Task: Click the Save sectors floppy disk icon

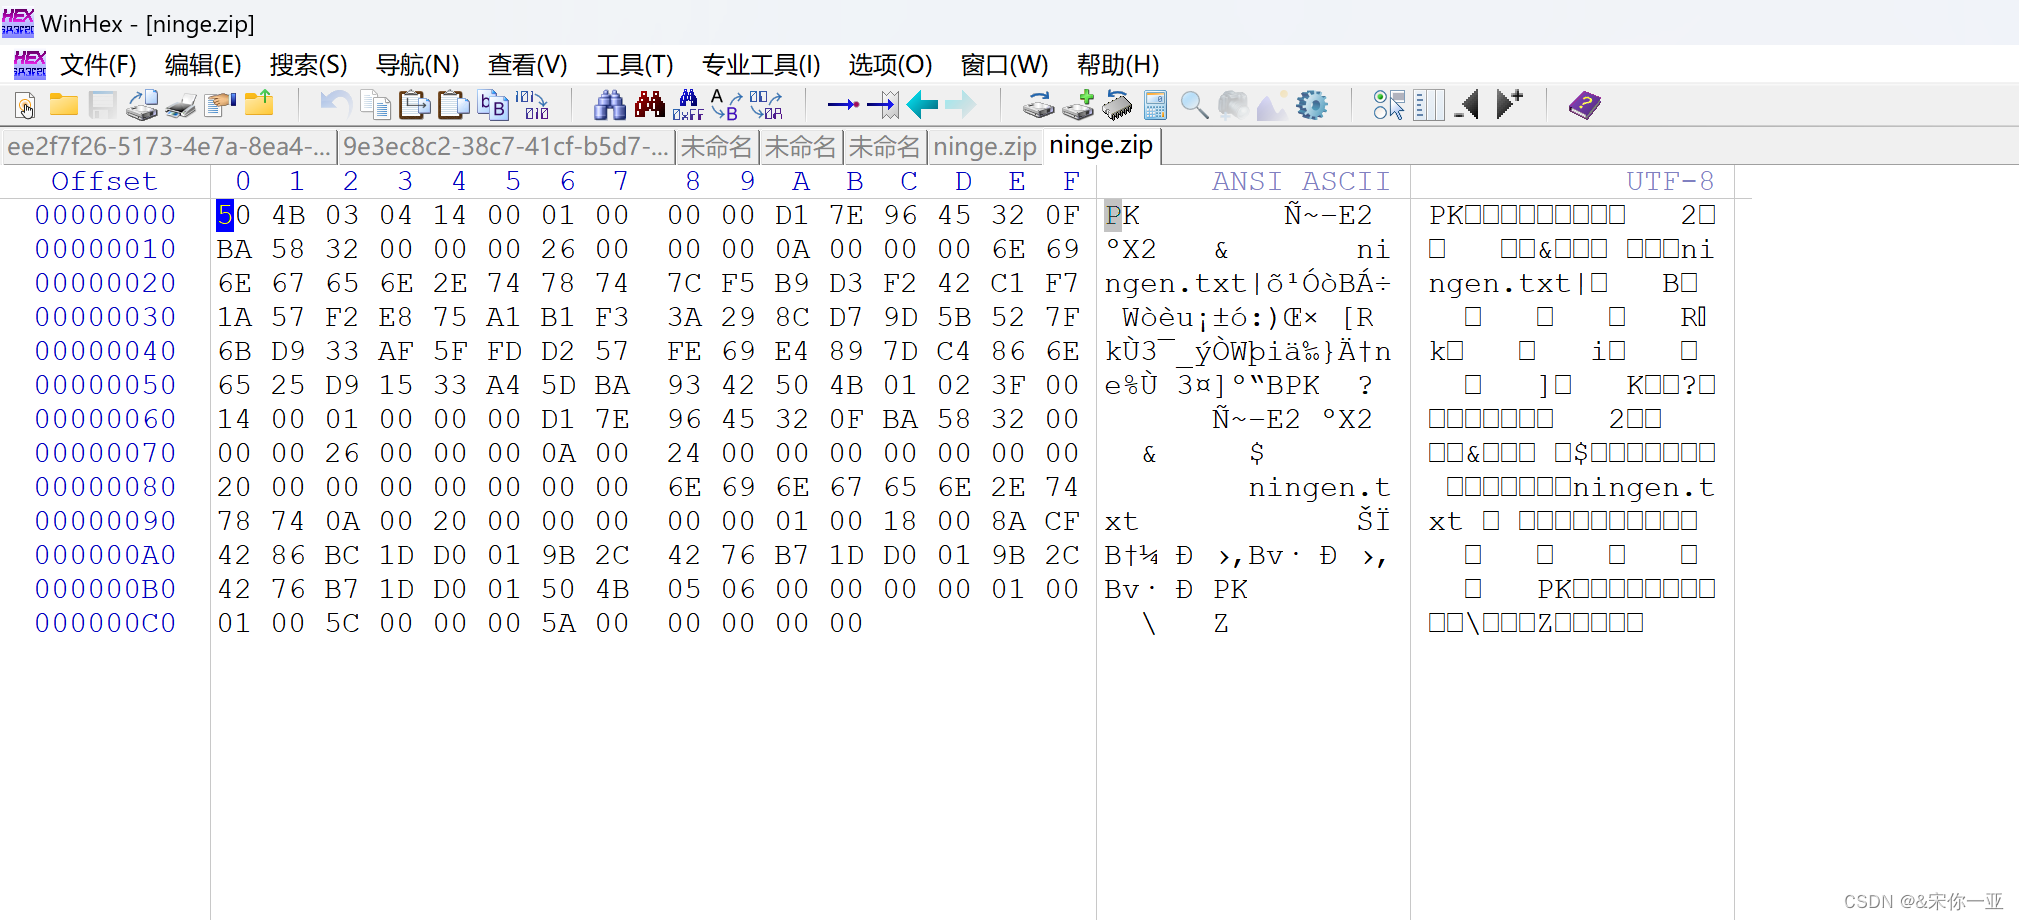Action: pyautogui.click(x=102, y=105)
